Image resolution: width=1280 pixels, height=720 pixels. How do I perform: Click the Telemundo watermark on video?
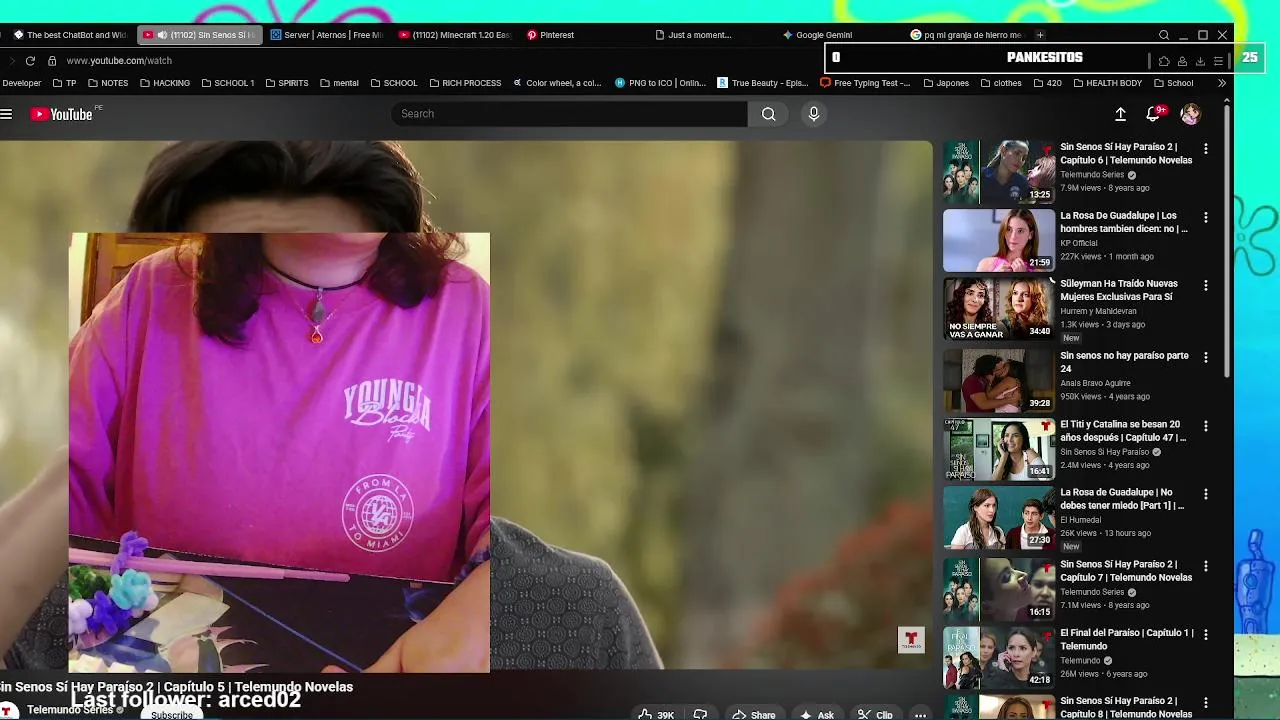coord(911,640)
